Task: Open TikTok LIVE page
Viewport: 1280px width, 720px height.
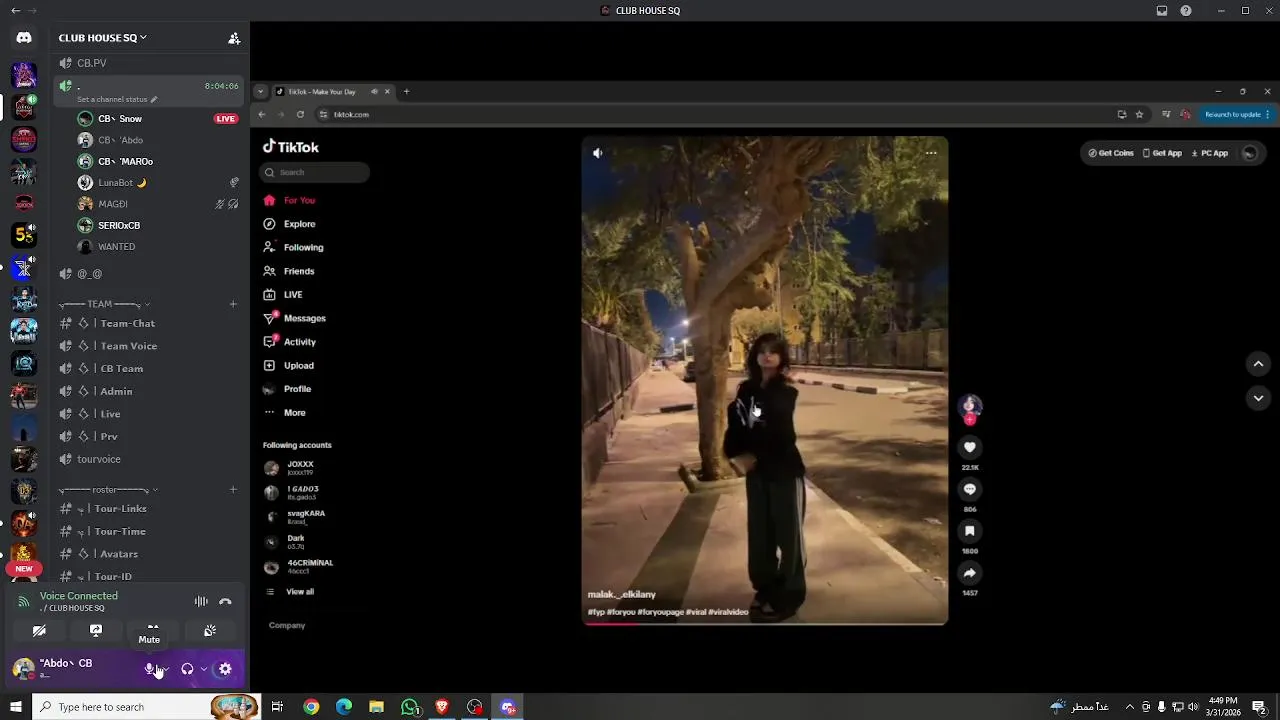Action: (x=283, y=295)
